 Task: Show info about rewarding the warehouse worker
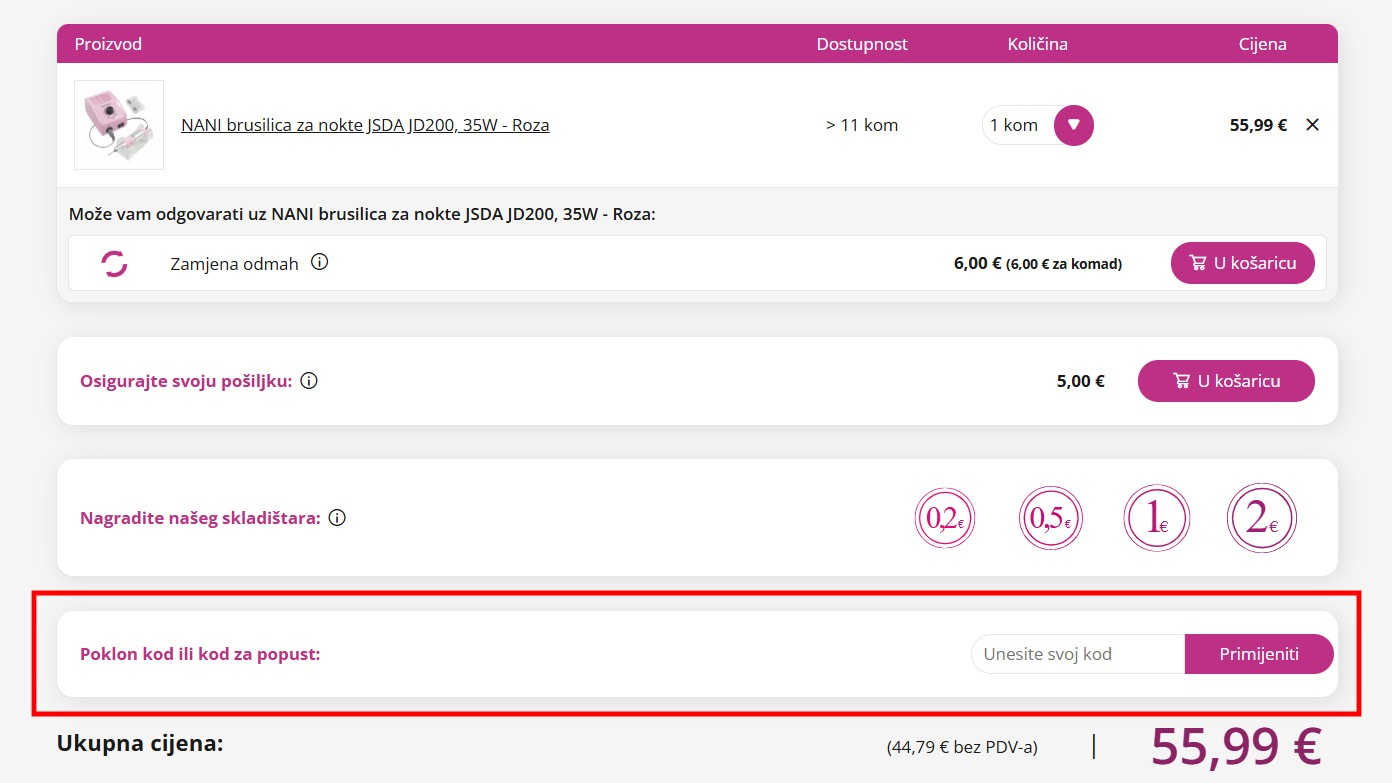[x=337, y=518]
